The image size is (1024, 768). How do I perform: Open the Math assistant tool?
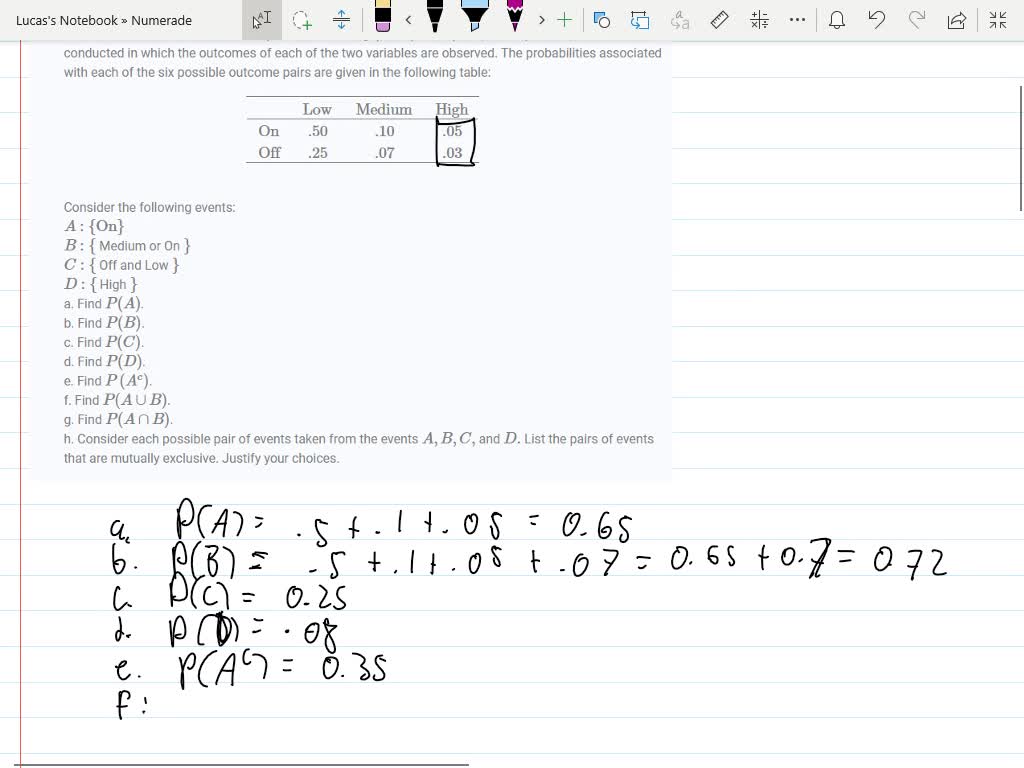click(x=759, y=20)
